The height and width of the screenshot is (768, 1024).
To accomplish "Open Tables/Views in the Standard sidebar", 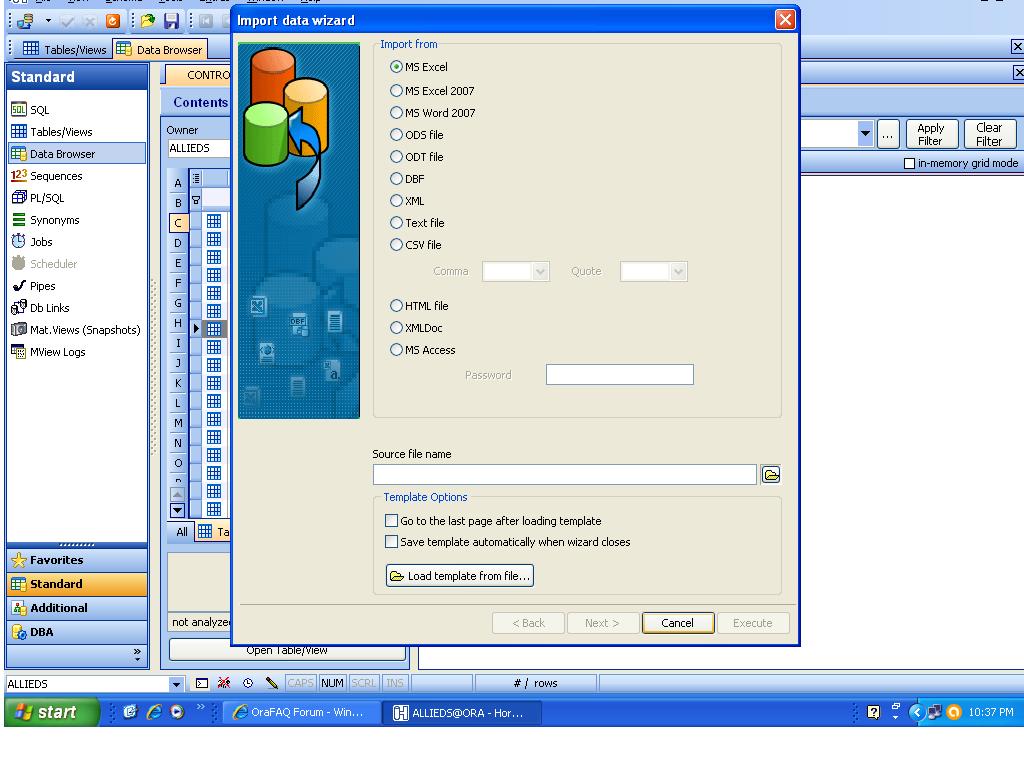I will 52,132.
